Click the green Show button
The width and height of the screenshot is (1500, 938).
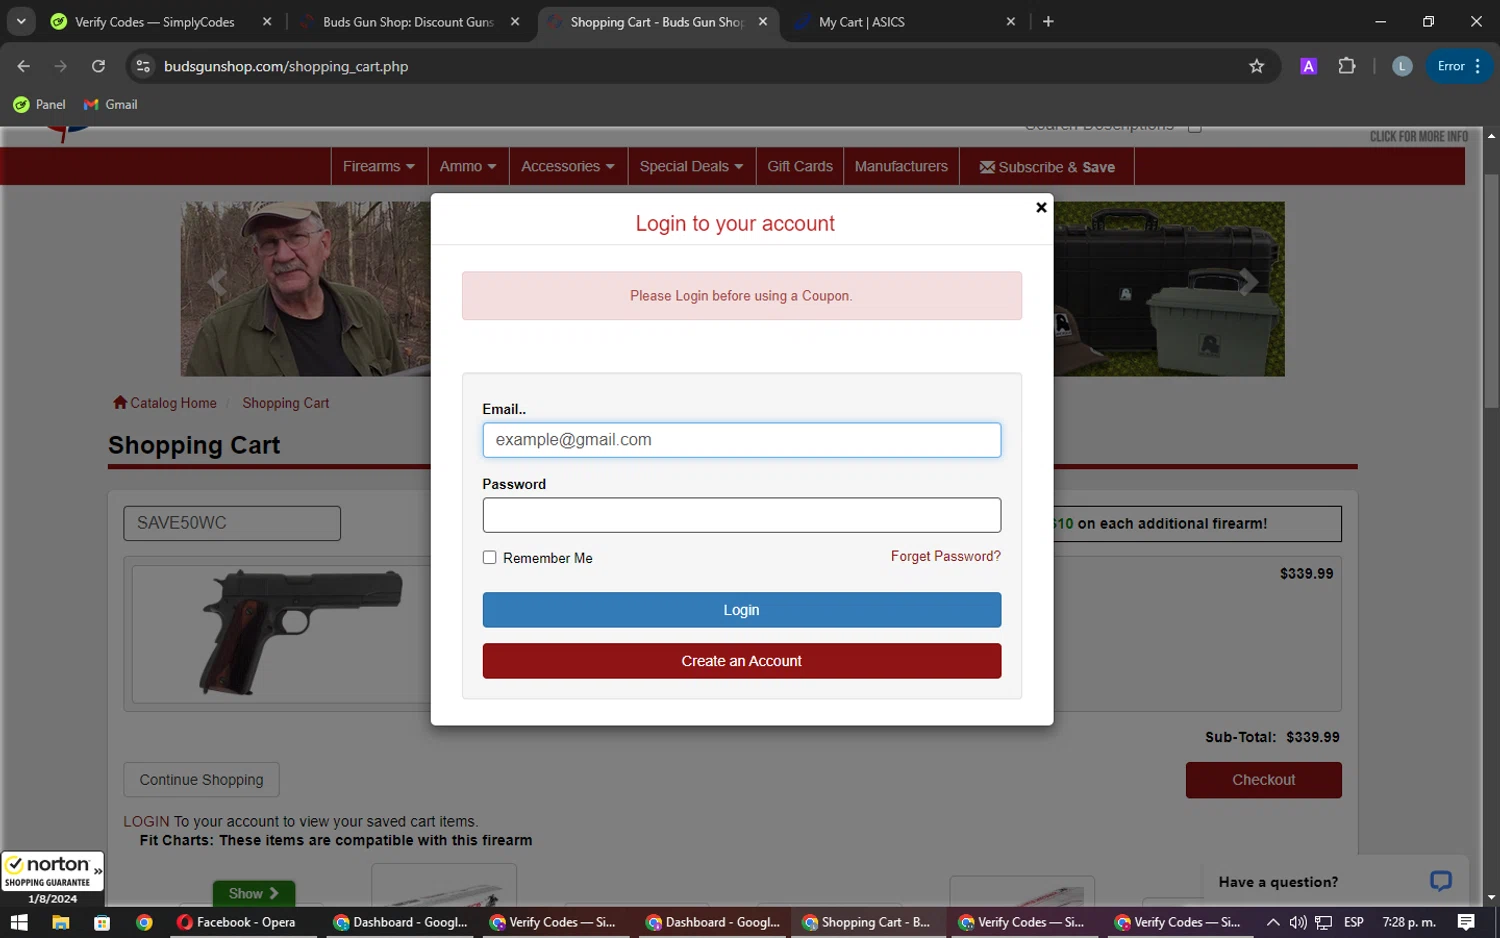pyautogui.click(x=253, y=893)
